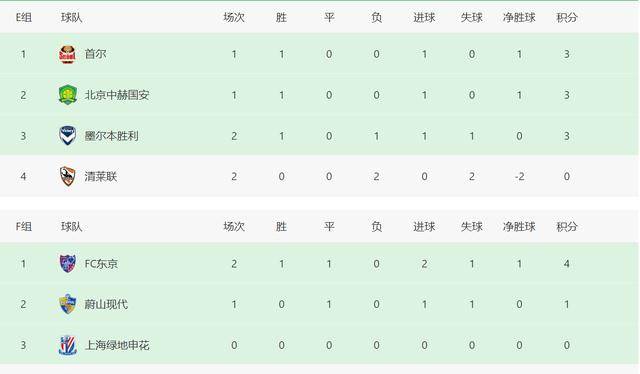Open the 上海绿地申花 team page
Viewport: 640px width, 374px height.
point(117,345)
